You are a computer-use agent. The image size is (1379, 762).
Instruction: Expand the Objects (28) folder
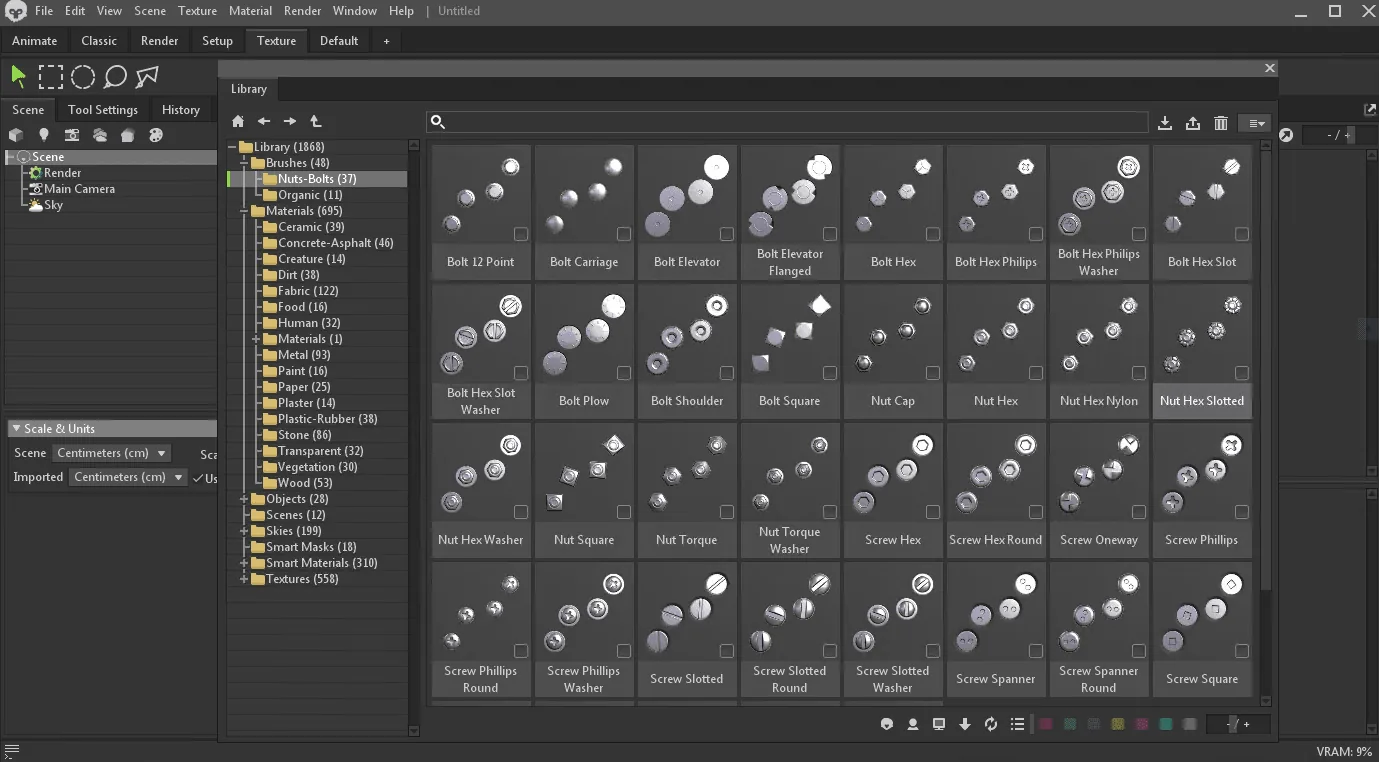(x=244, y=499)
